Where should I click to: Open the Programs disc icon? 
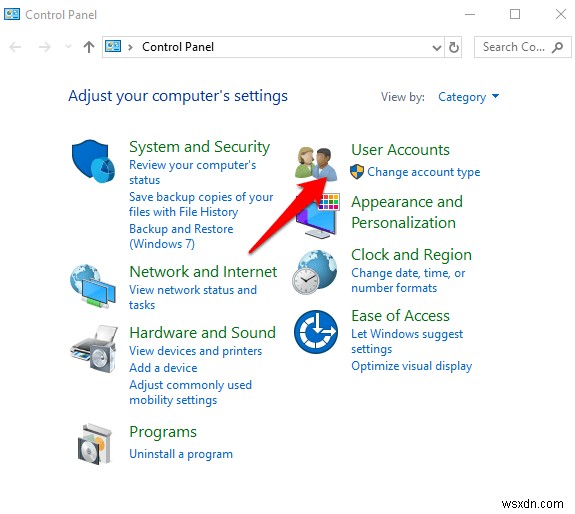pyautogui.click(x=95, y=444)
